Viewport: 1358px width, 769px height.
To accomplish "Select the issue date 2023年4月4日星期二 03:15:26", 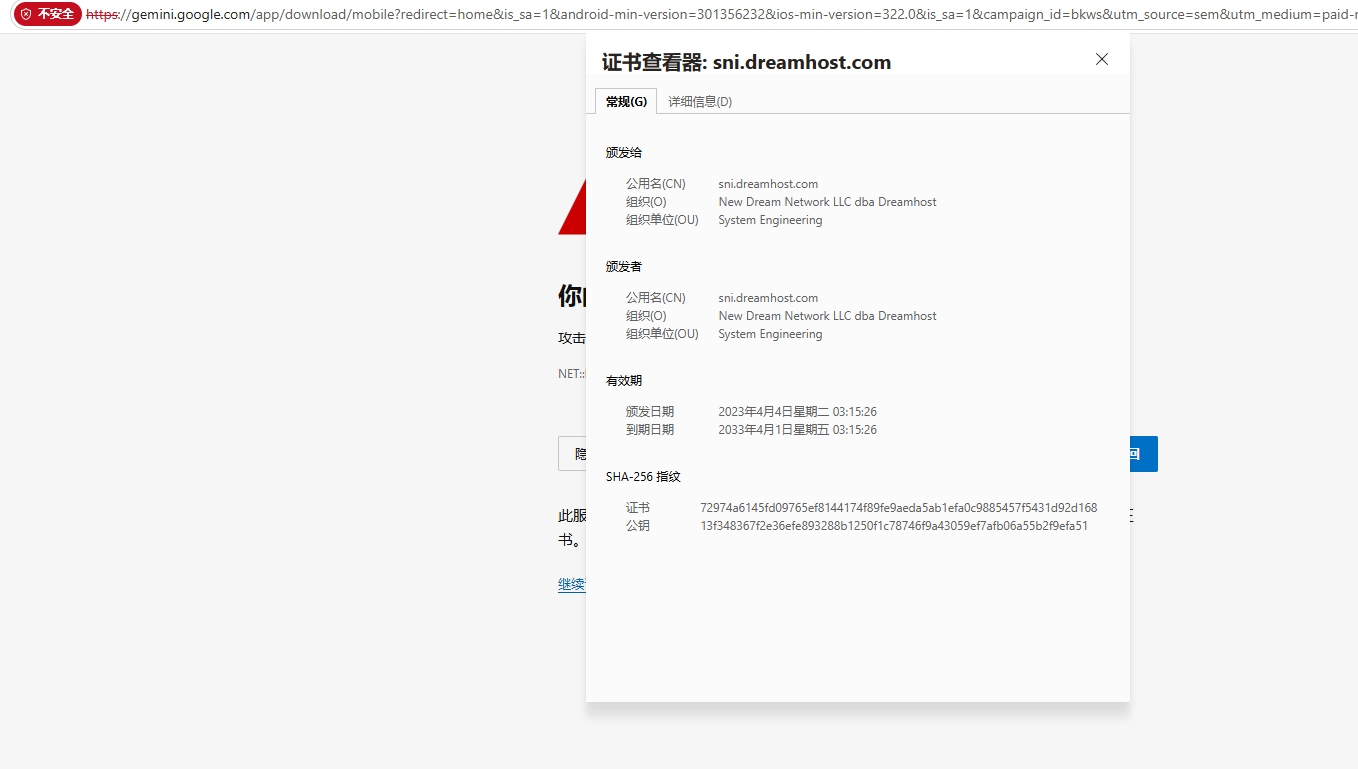I will pos(797,412).
